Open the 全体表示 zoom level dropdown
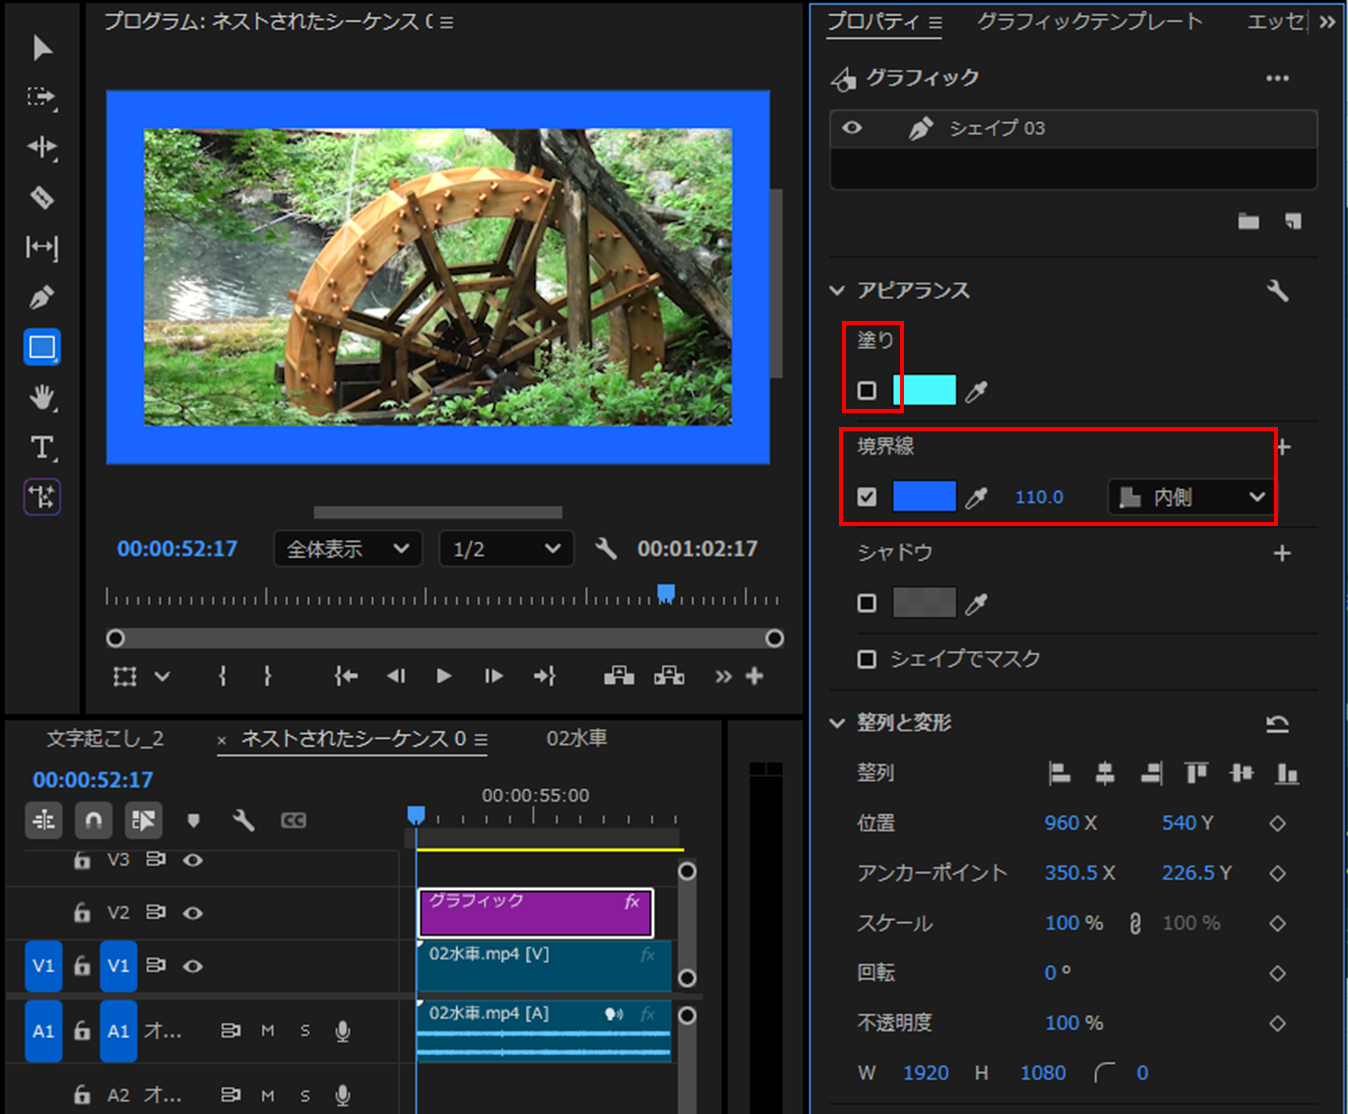The image size is (1348, 1114). click(347, 548)
